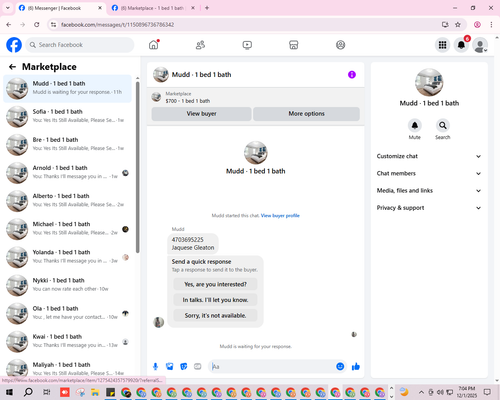Expand the Customize chat section
500x400 pixels.
[429, 156]
